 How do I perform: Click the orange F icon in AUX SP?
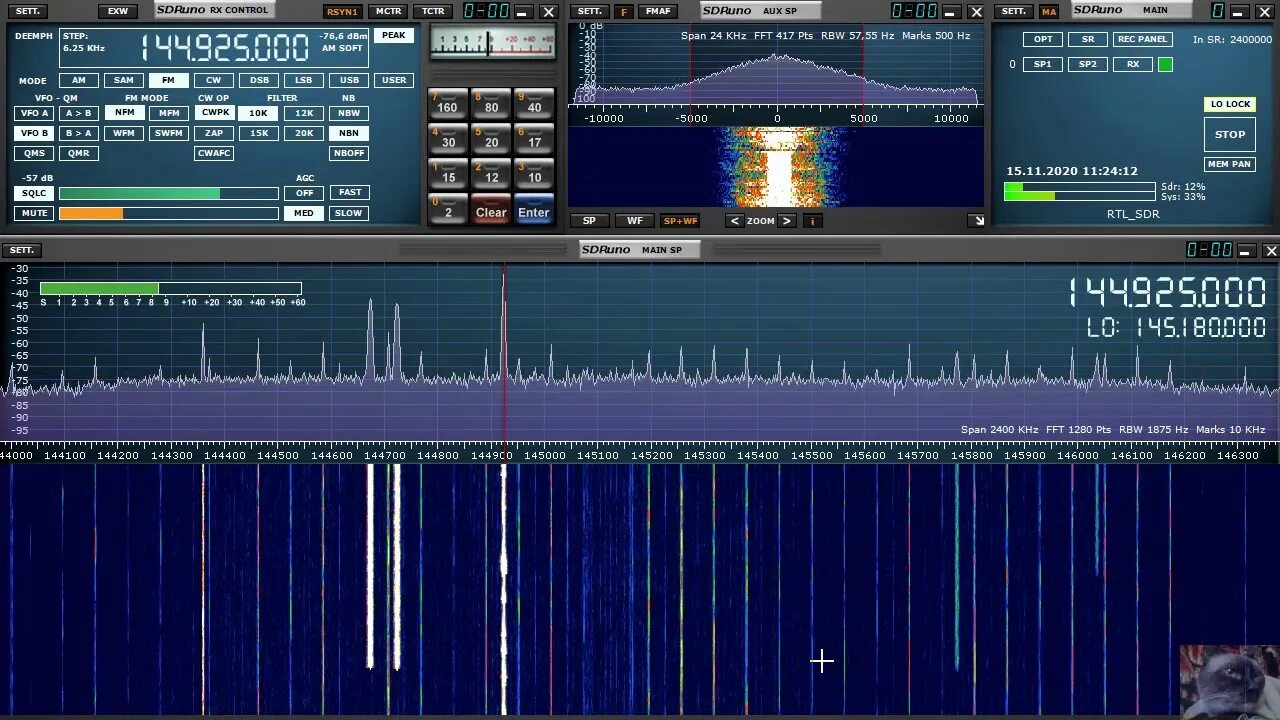tap(624, 11)
